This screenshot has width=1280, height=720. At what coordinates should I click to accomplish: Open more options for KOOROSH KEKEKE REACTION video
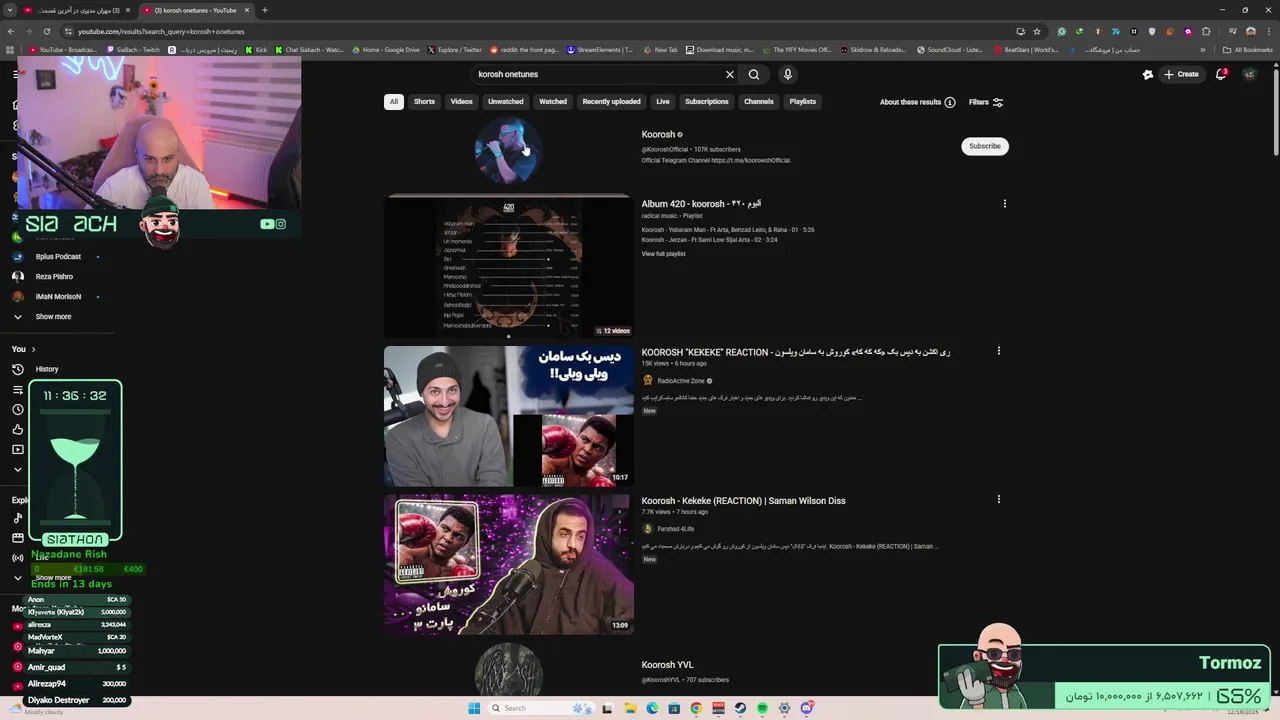998,351
